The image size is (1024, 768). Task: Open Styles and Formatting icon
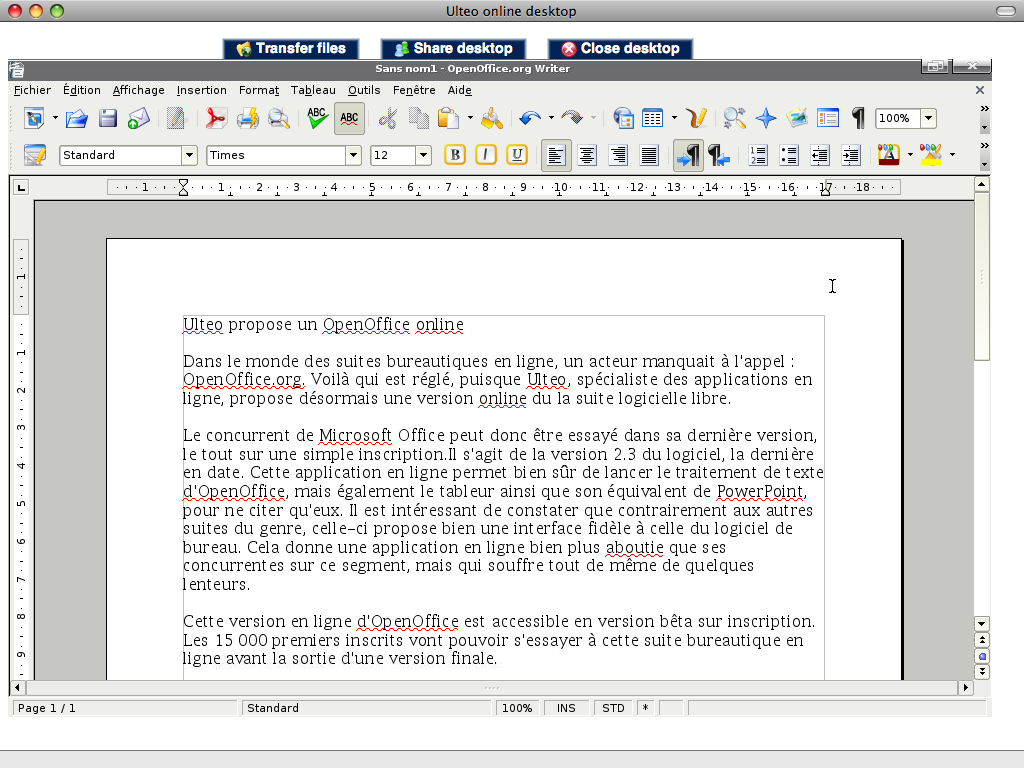click(35, 155)
